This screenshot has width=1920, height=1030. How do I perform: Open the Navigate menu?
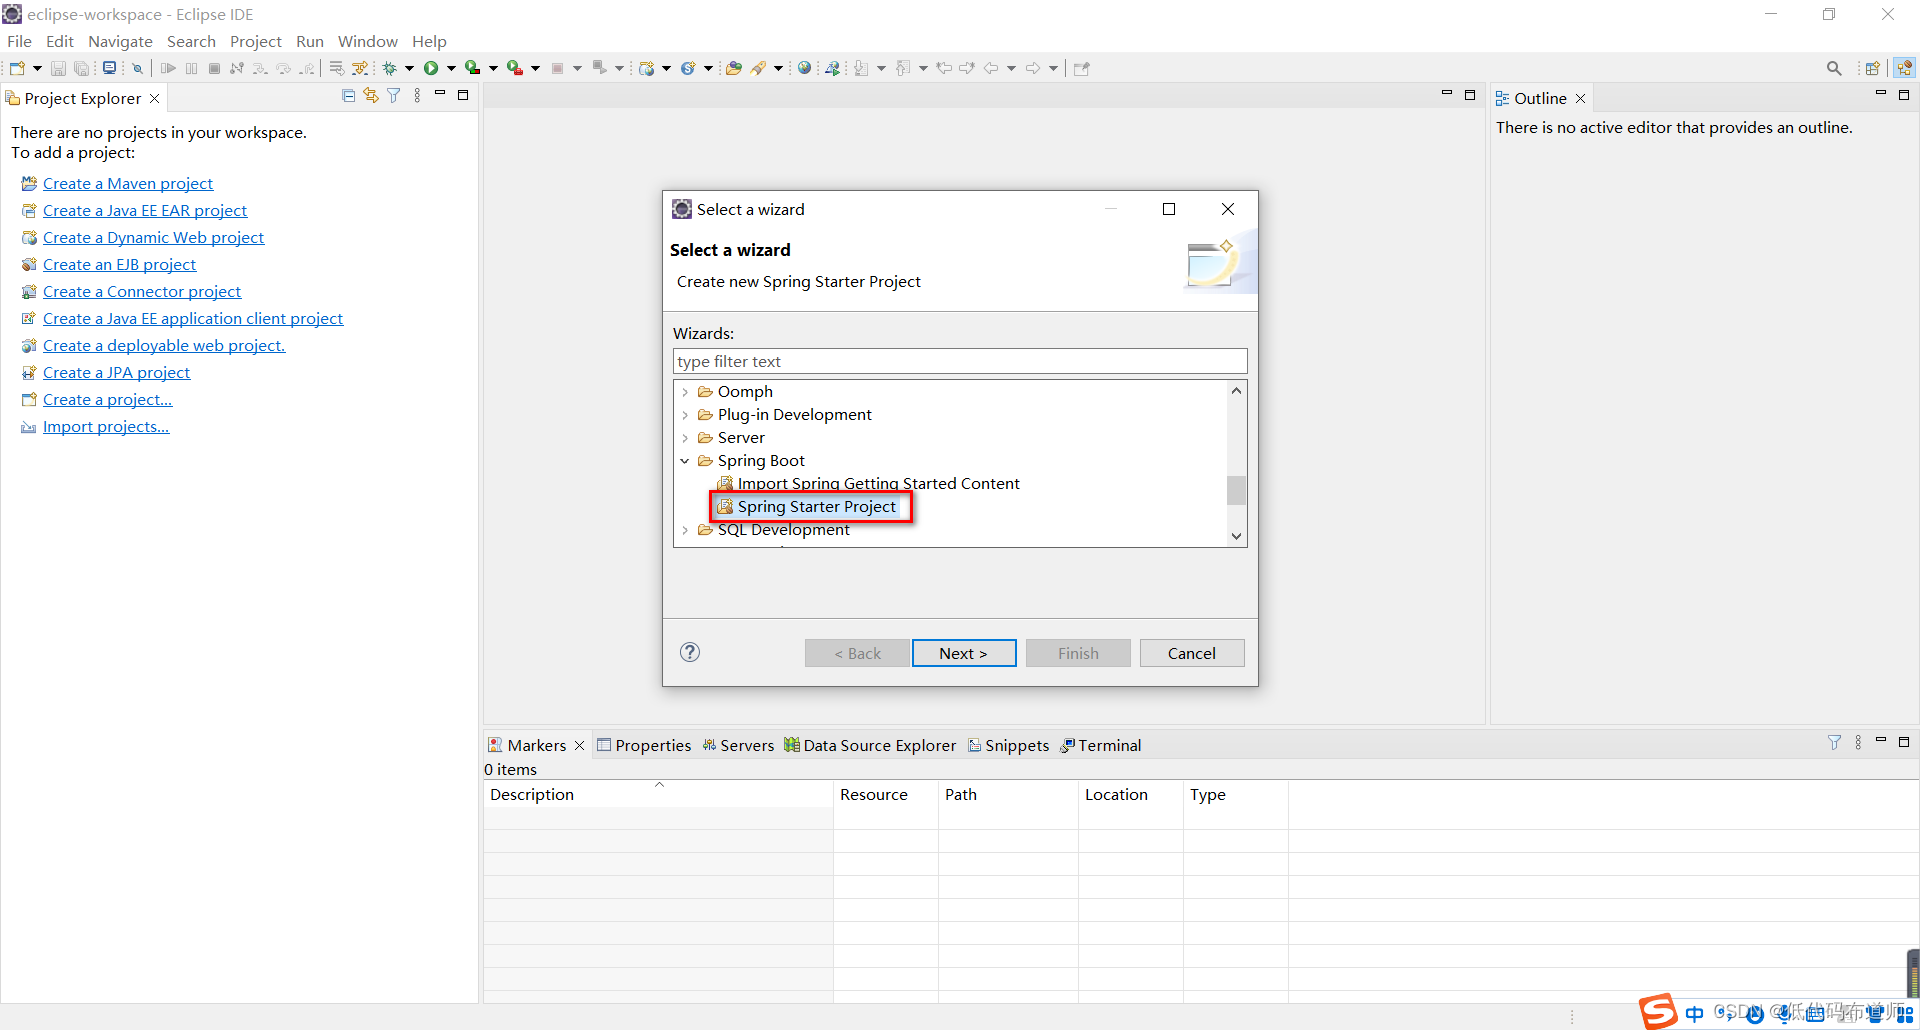tap(120, 41)
